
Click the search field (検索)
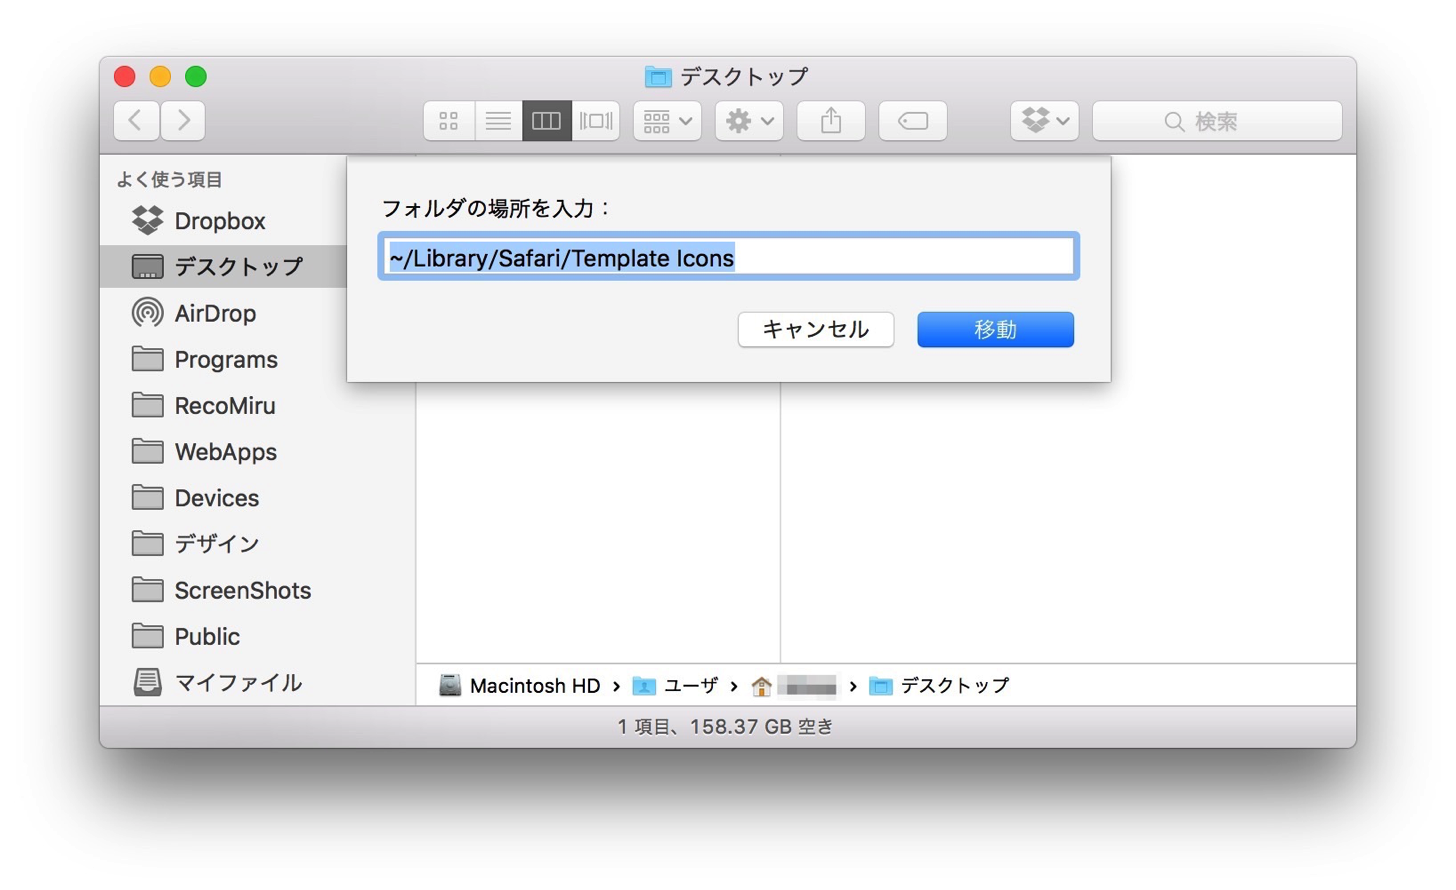click(1217, 121)
